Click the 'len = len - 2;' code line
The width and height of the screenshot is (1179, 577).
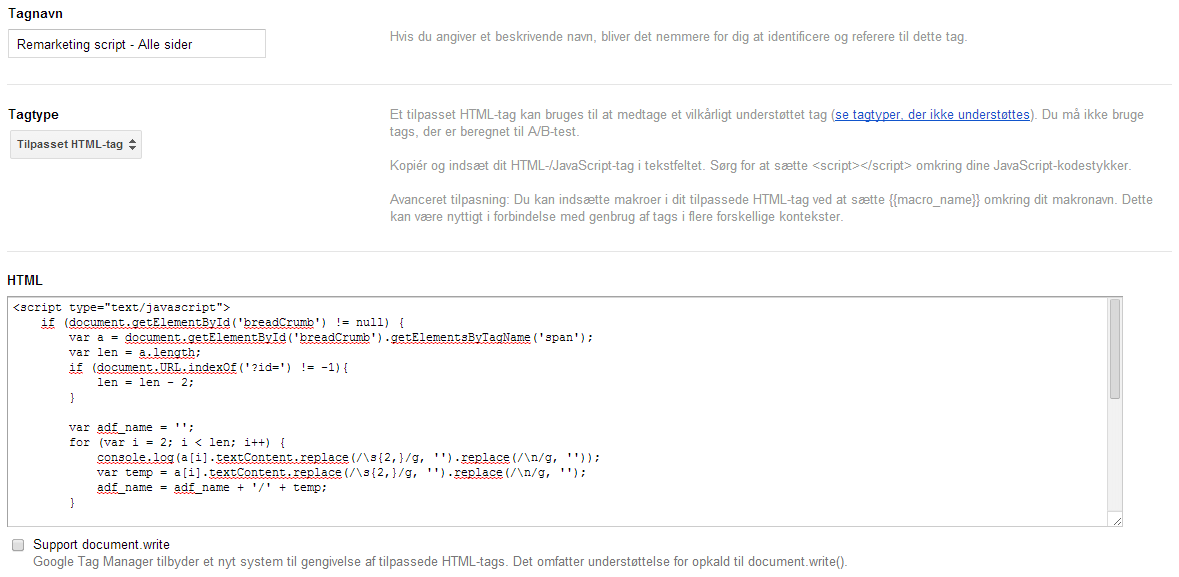pyautogui.click(x=146, y=382)
